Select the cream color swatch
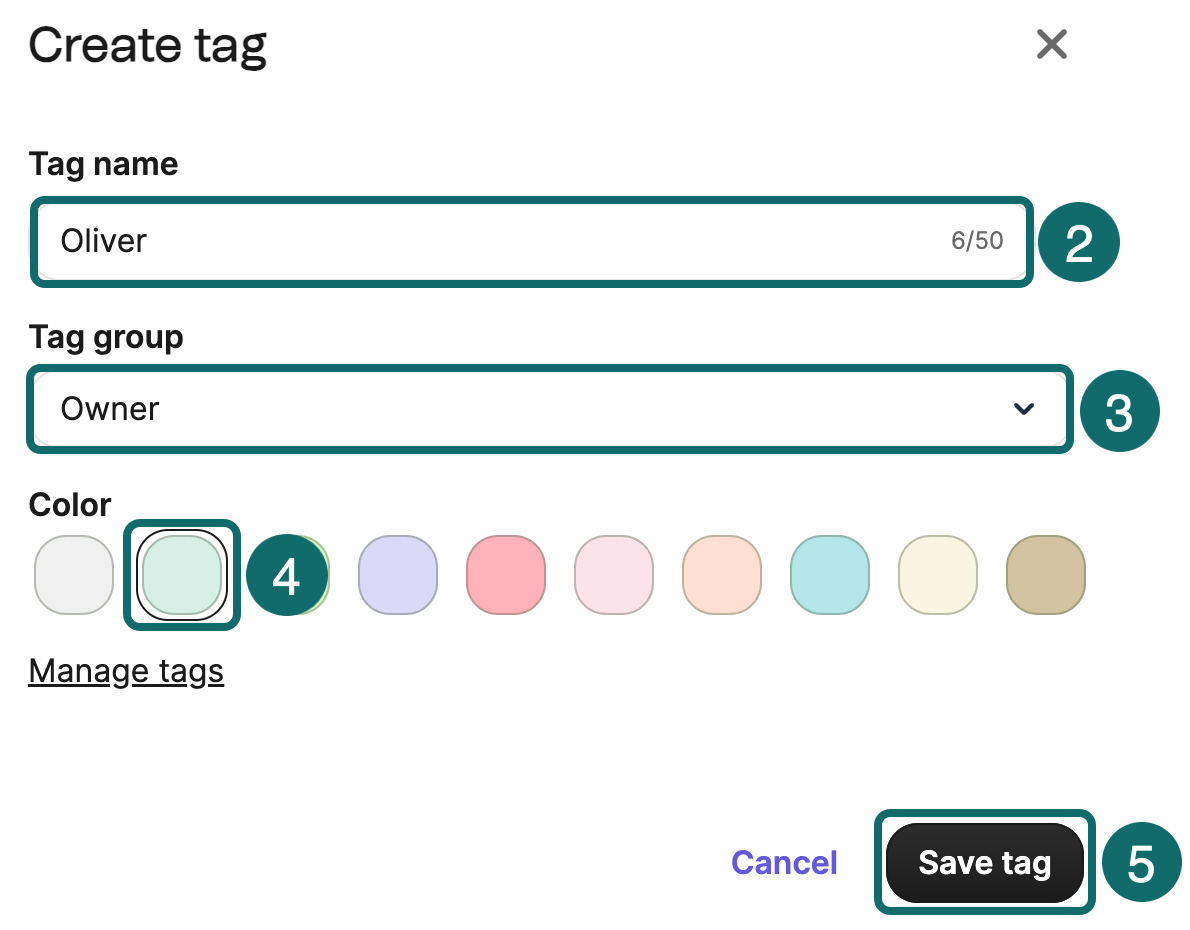The image size is (1190, 930). point(937,574)
